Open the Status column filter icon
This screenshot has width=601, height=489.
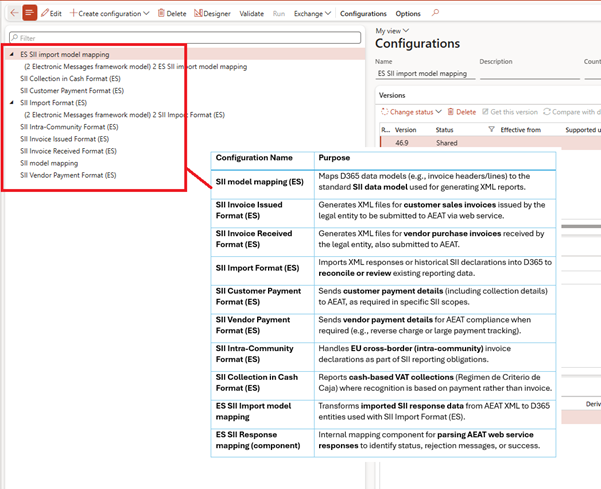pyautogui.click(x=491, y=130)
